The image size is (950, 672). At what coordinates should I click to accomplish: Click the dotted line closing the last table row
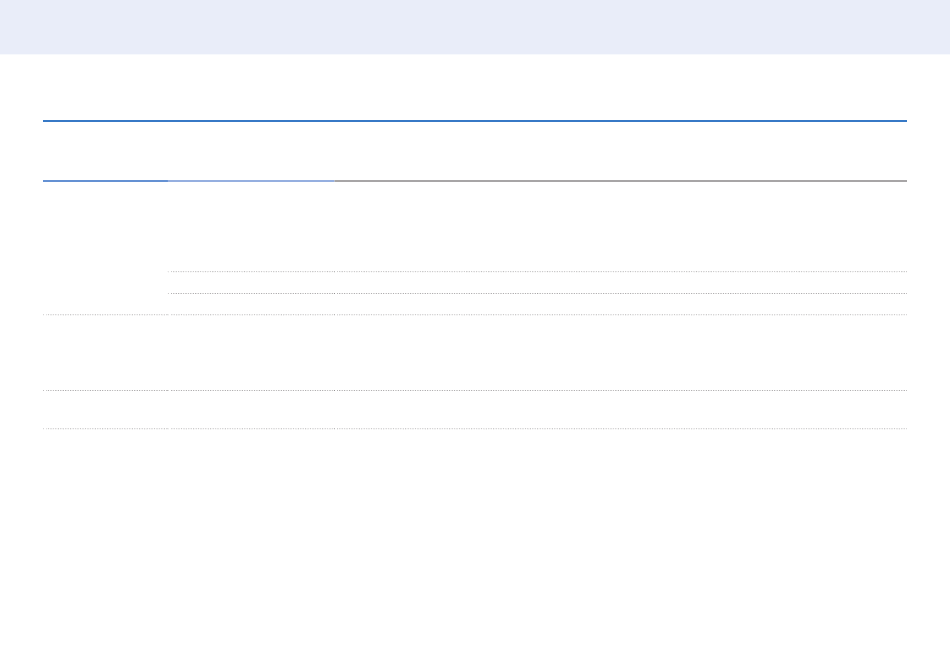point(475,429)
